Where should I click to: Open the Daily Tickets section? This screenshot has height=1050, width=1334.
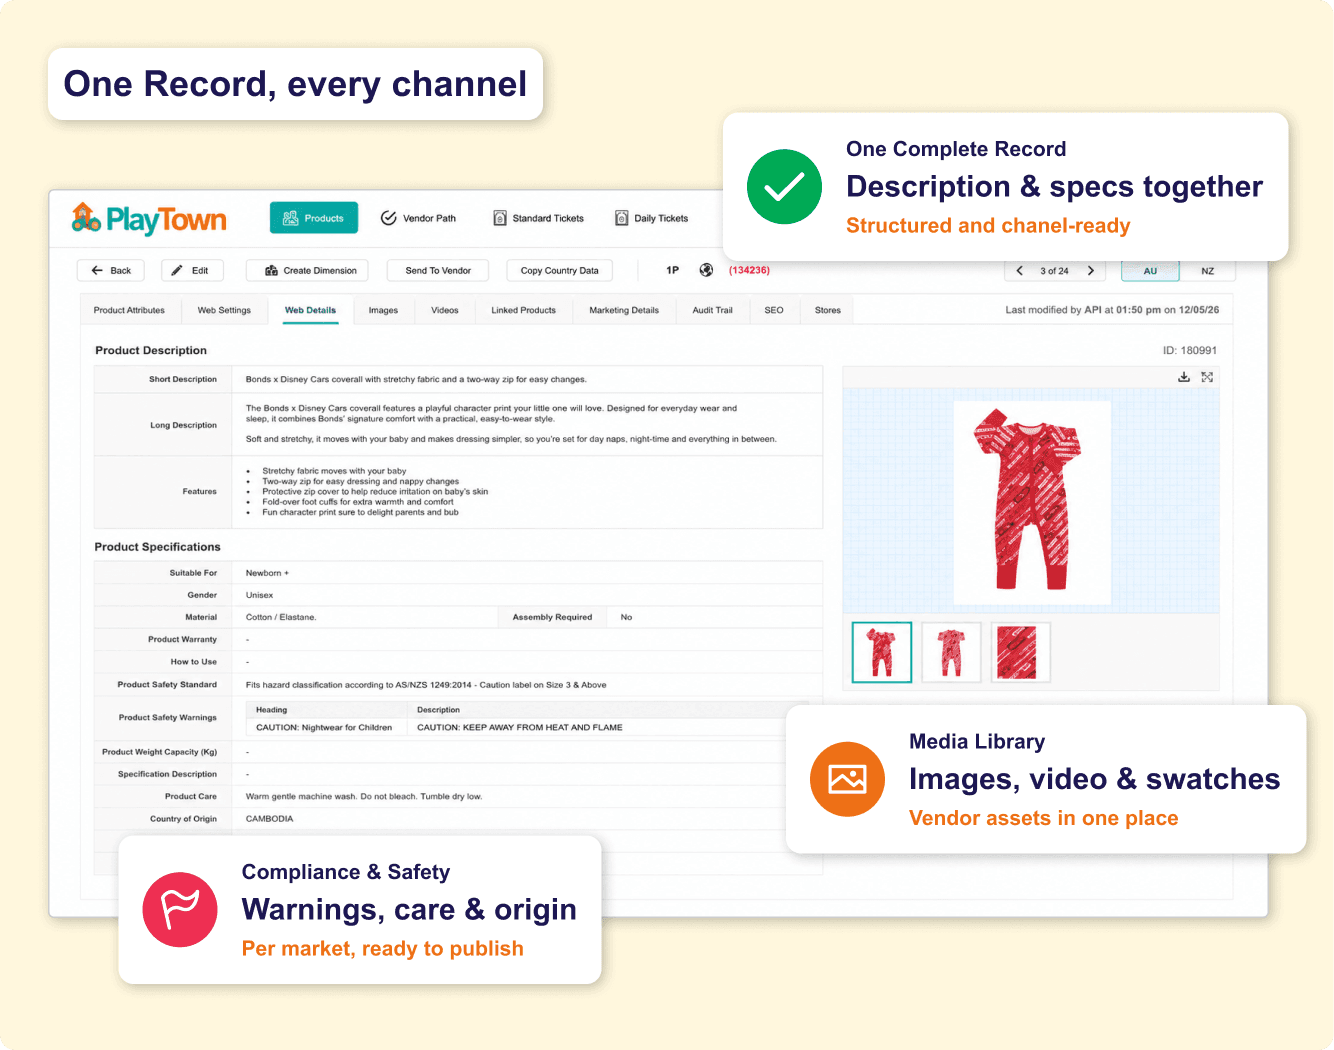(651, 218)
